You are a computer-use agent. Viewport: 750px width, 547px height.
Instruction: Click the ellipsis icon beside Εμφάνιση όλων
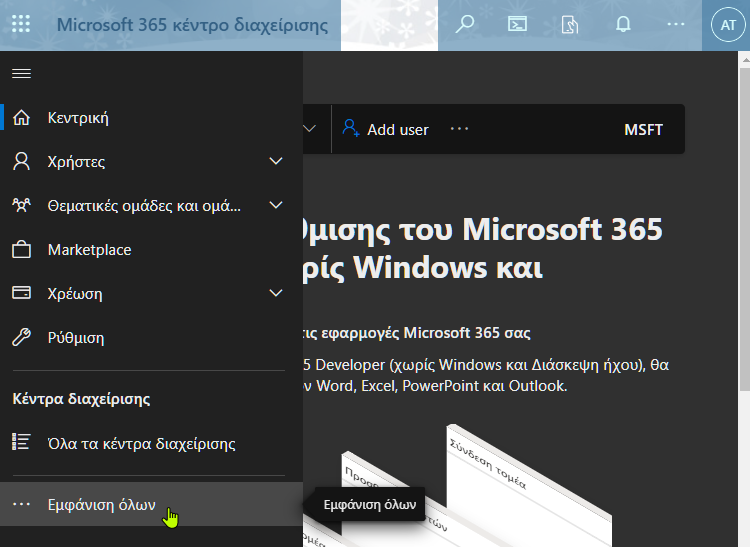click(22, 504)
